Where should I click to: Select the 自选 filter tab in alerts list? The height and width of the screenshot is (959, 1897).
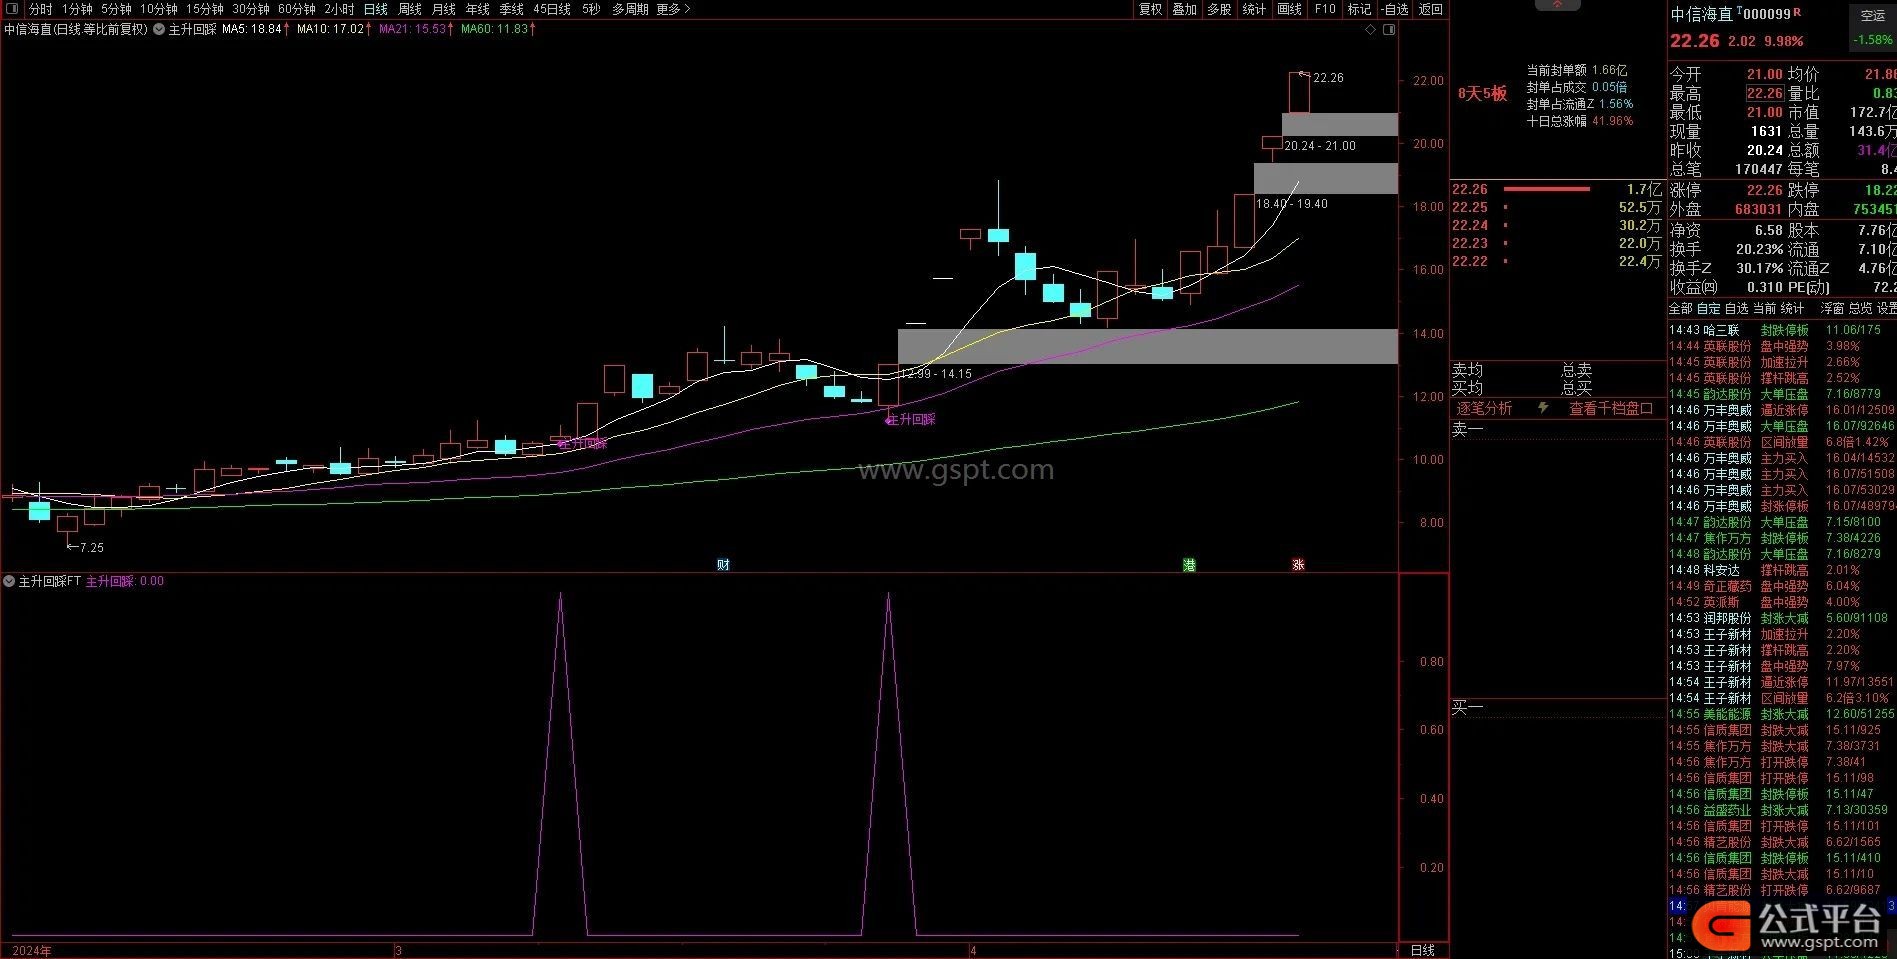point(1737,308)
